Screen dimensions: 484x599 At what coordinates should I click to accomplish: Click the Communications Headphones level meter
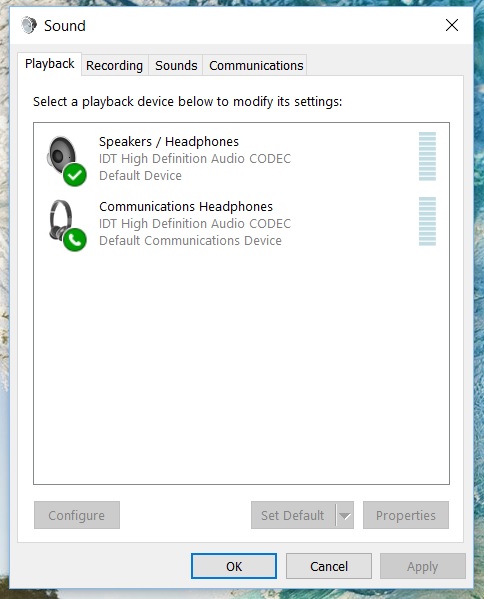tap(427, 221)
